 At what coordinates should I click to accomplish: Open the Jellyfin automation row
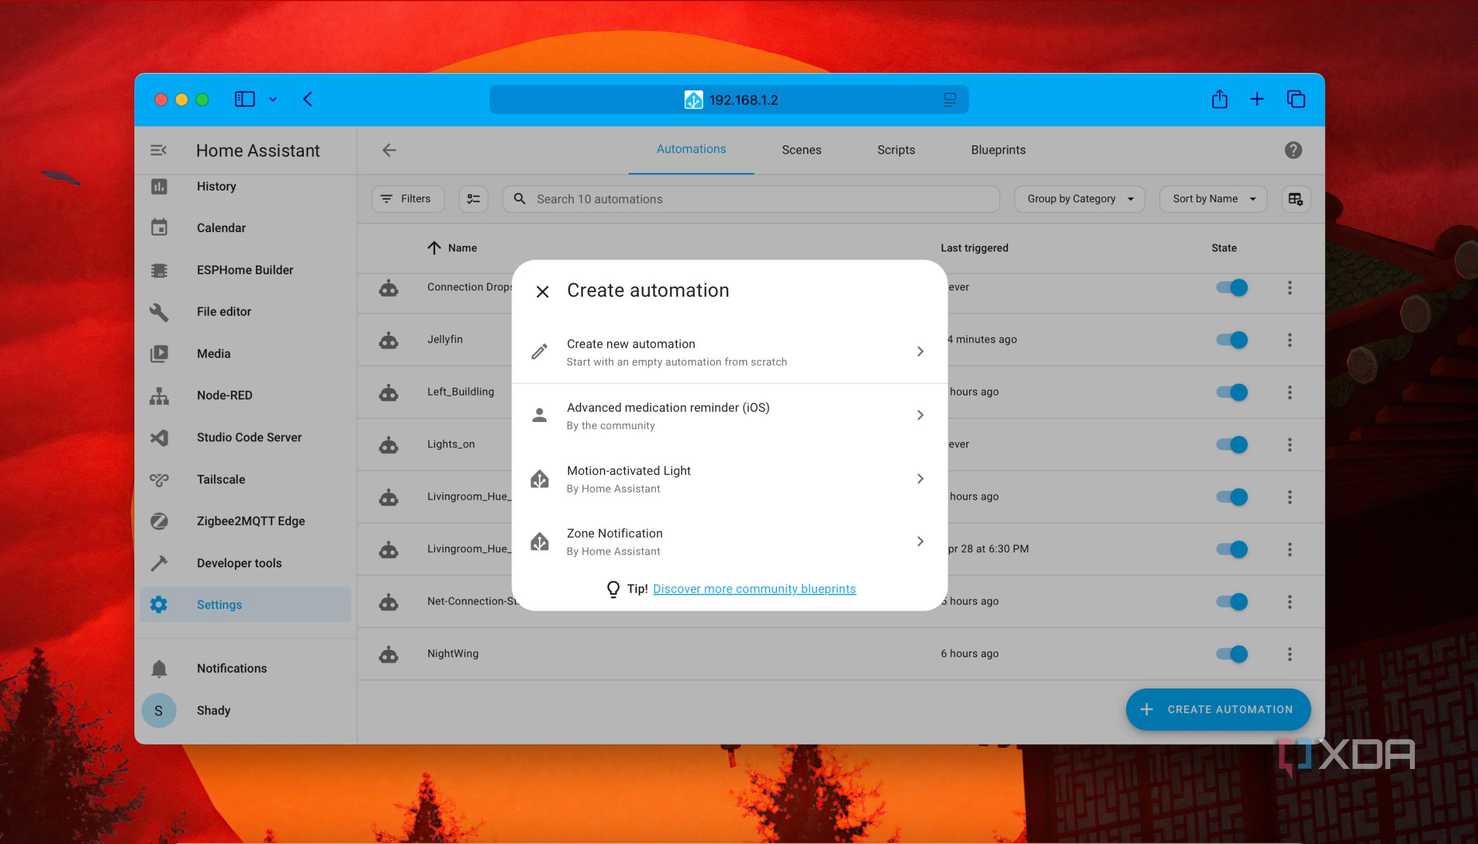click(841, 340)
